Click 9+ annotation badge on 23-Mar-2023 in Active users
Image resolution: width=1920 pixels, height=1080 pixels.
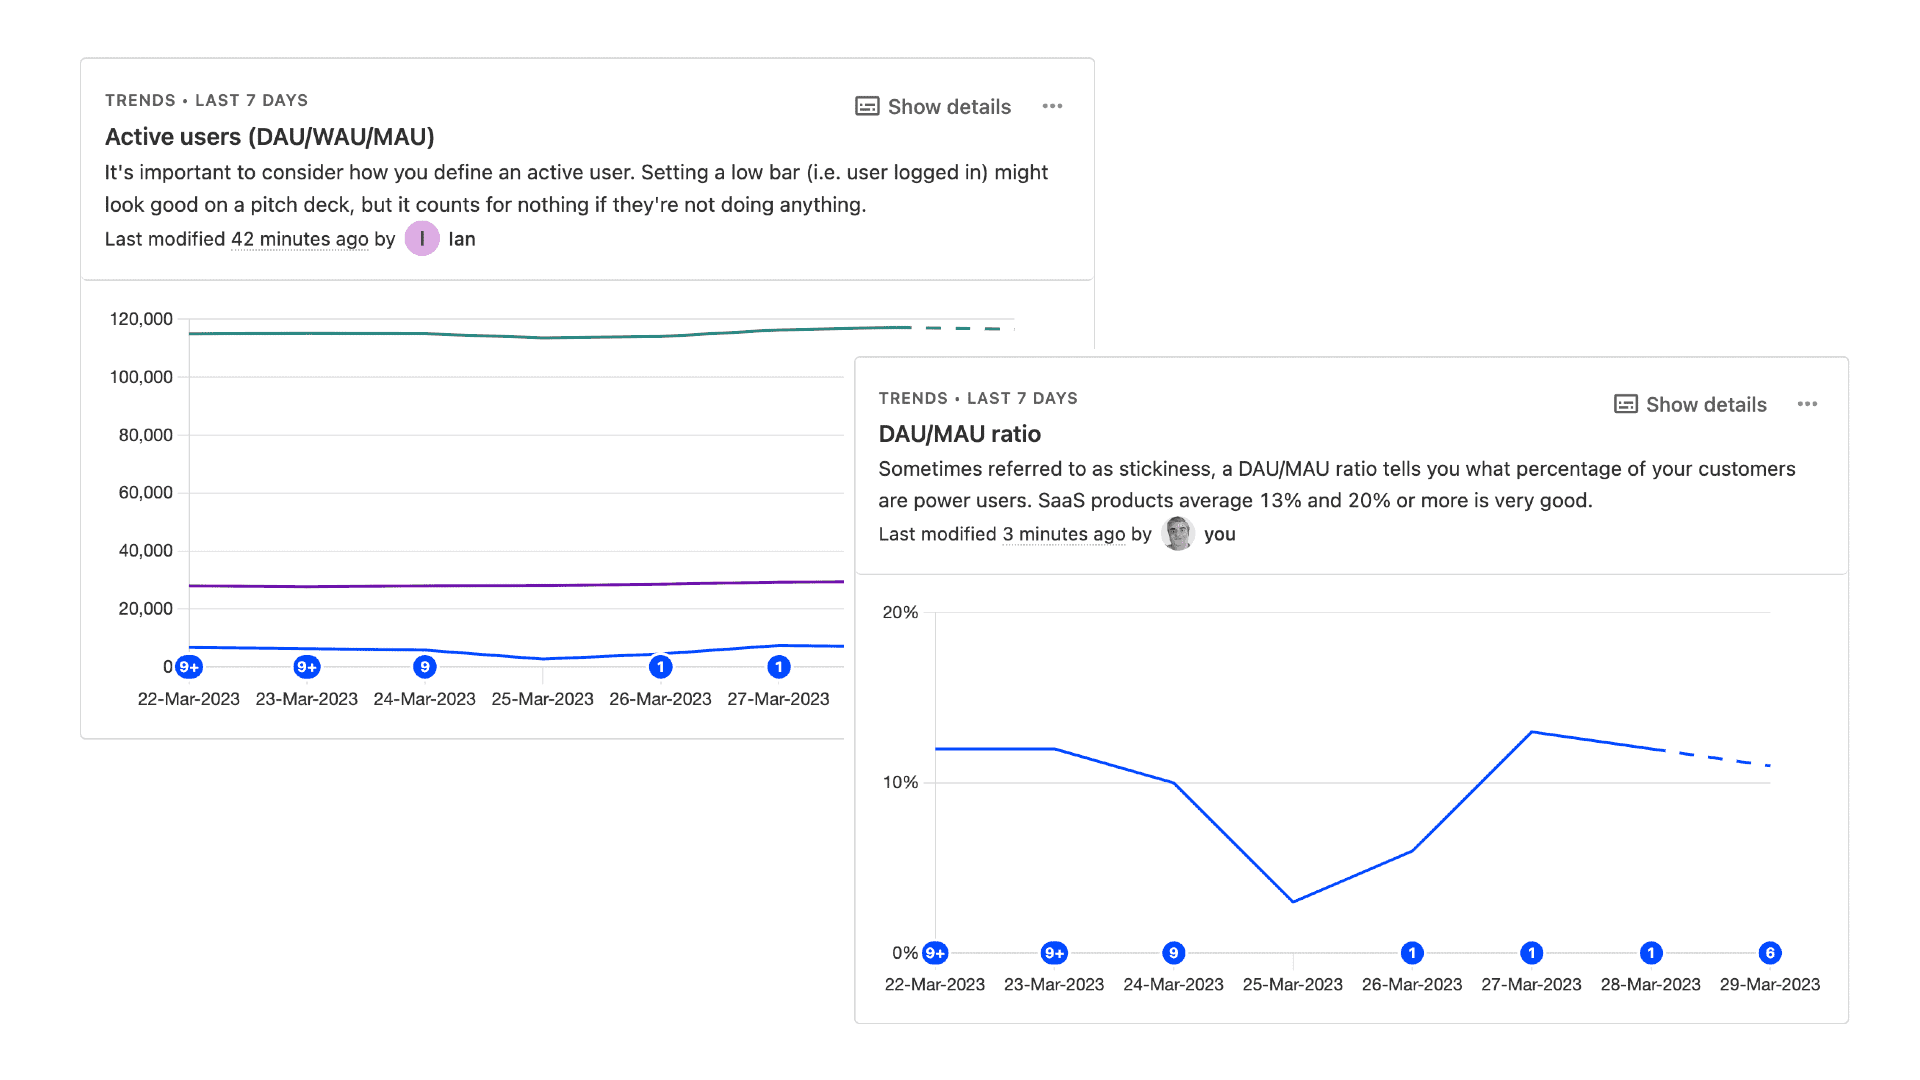307,667
